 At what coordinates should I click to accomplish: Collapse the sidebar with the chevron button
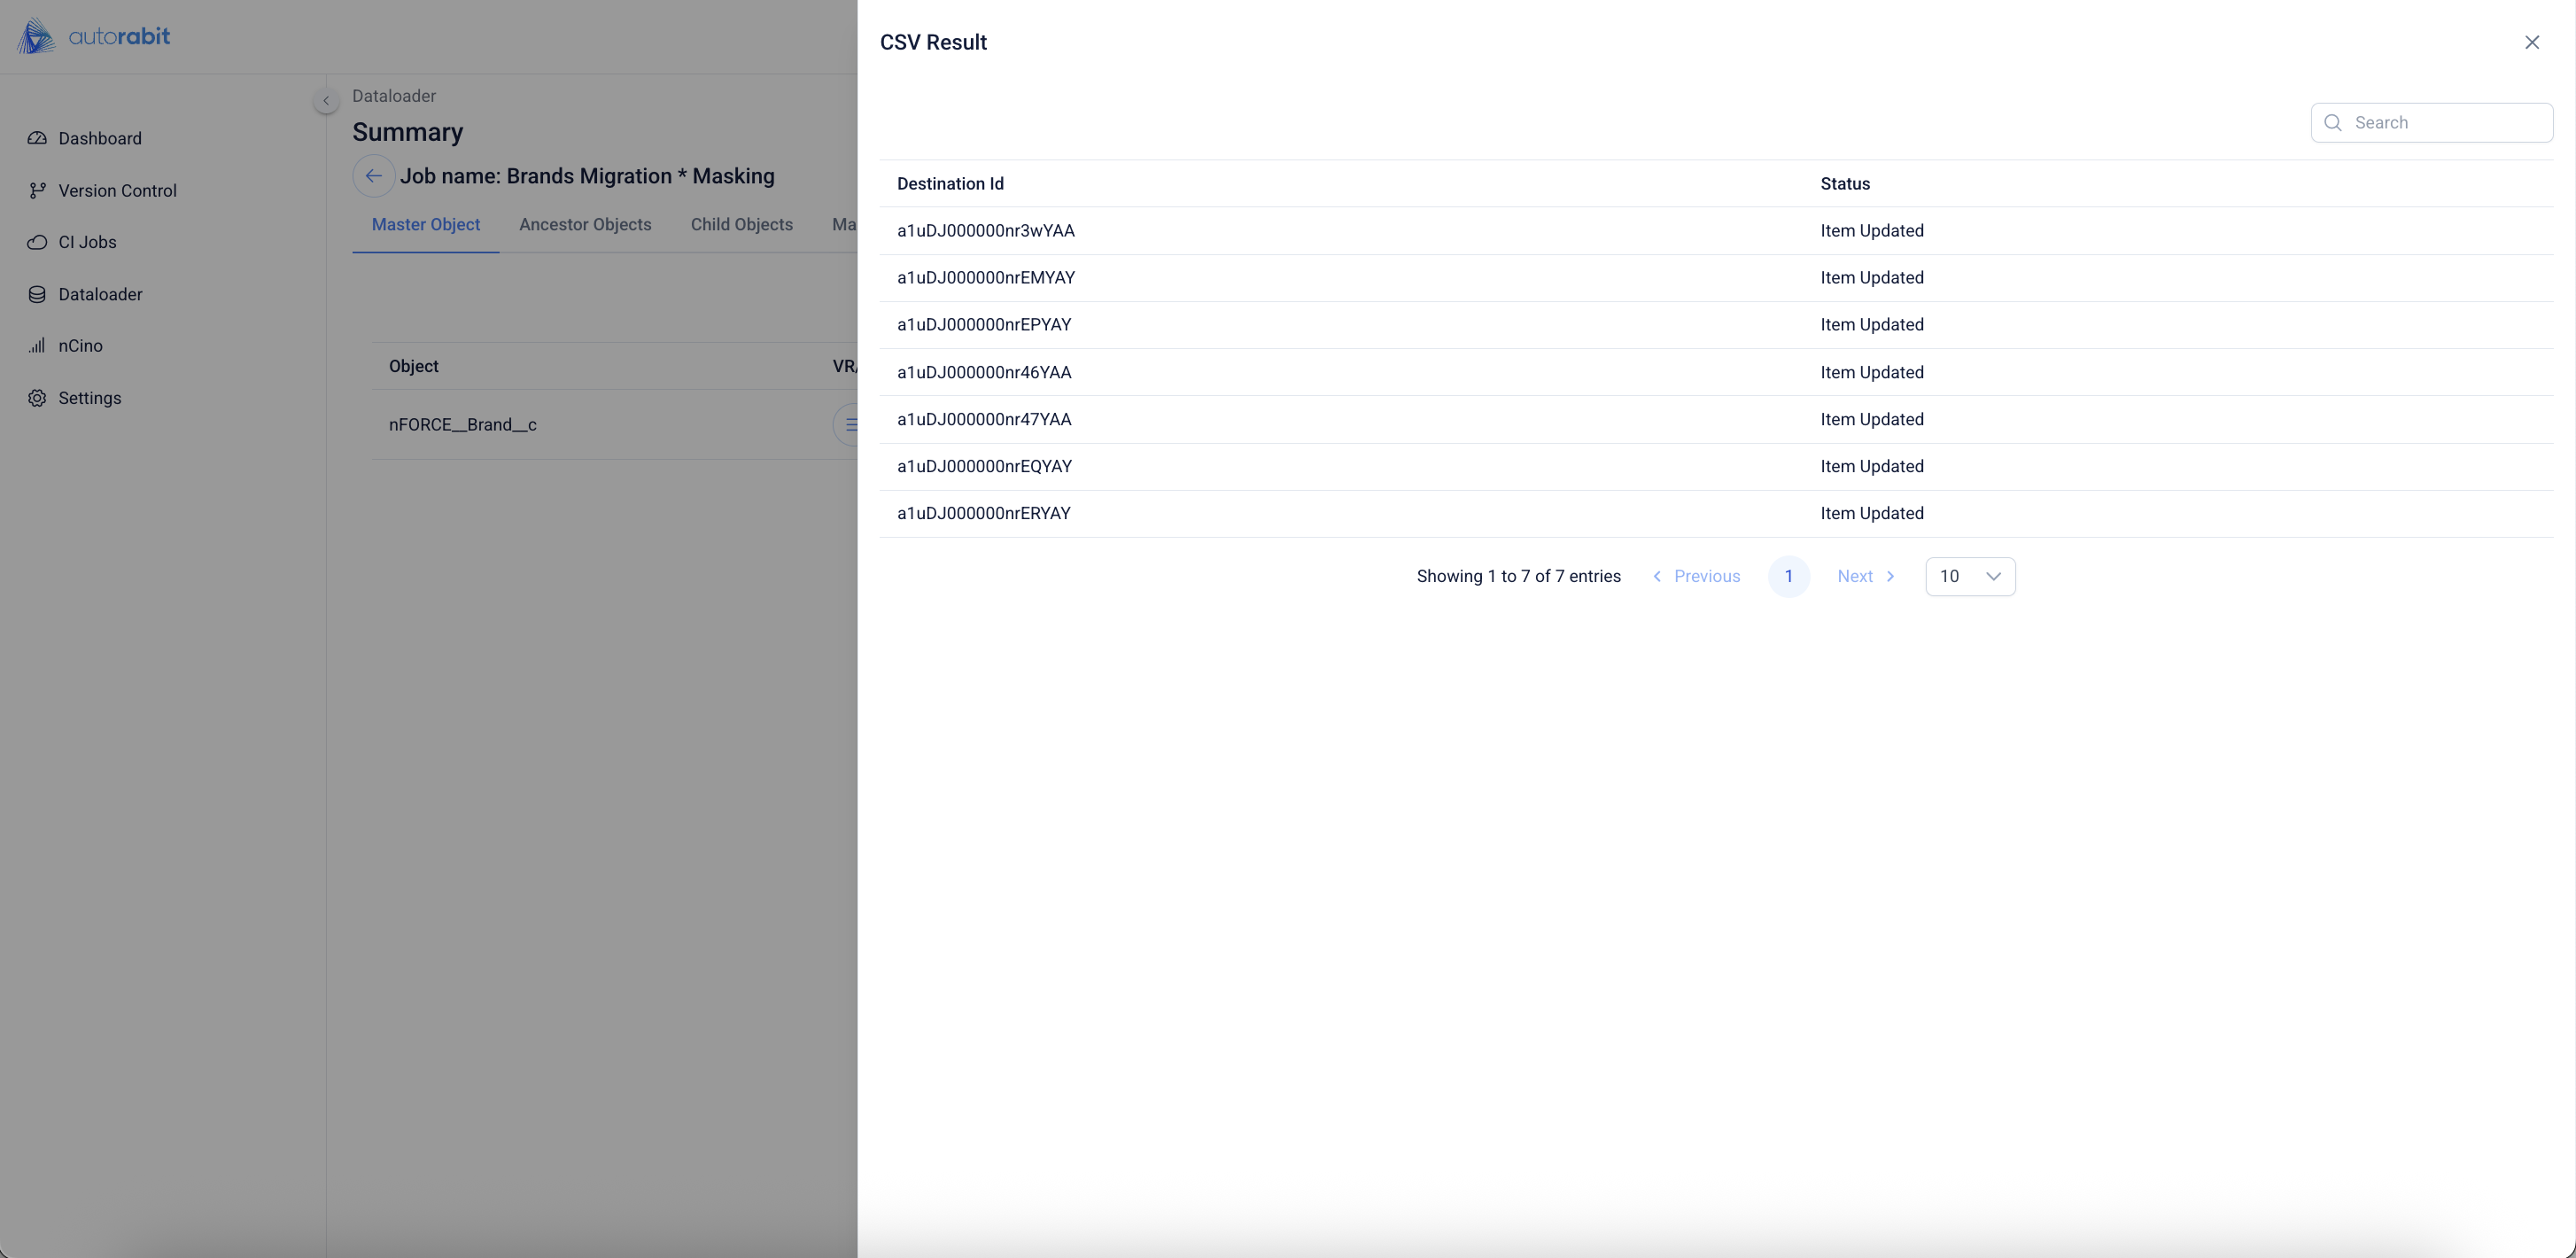pos(325,101)
